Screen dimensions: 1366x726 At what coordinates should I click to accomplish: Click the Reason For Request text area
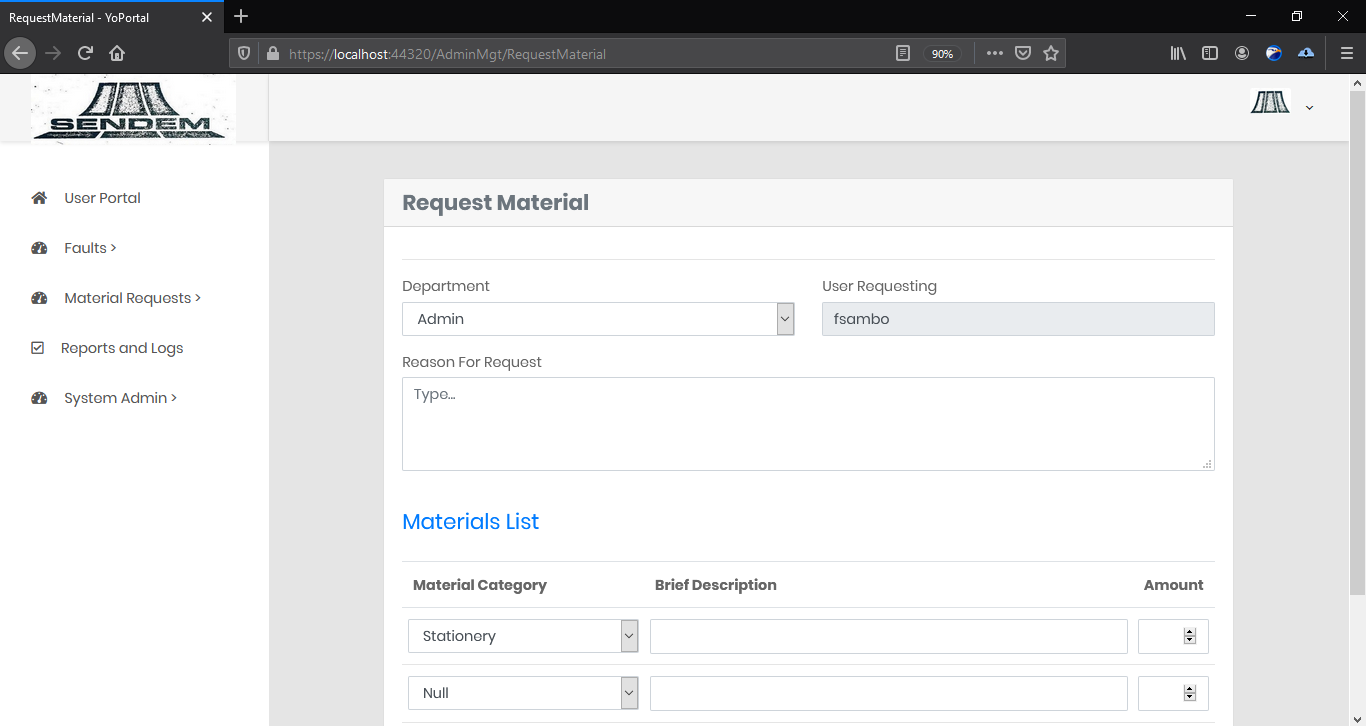click(807, 423)
